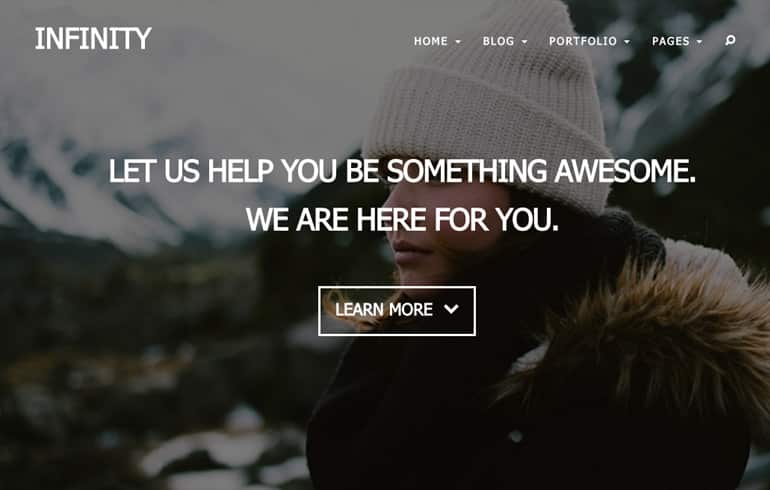Expand the HOME dropdown caret
Viewport: 770px width, 490px height.
click(x=458, y=42)
